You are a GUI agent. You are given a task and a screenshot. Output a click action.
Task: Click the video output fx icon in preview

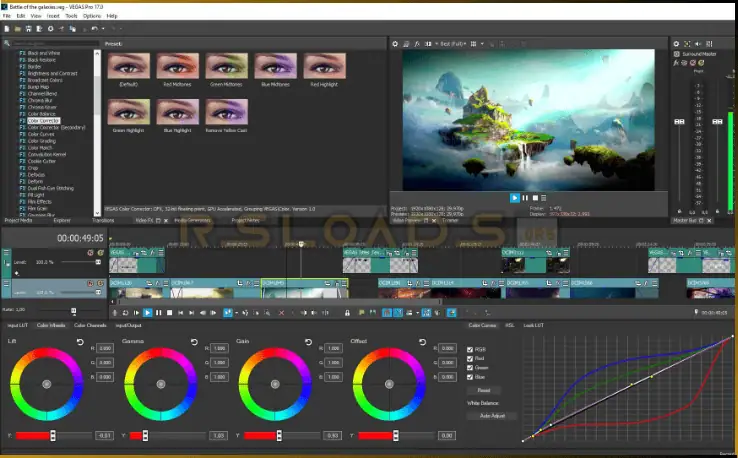417,44
